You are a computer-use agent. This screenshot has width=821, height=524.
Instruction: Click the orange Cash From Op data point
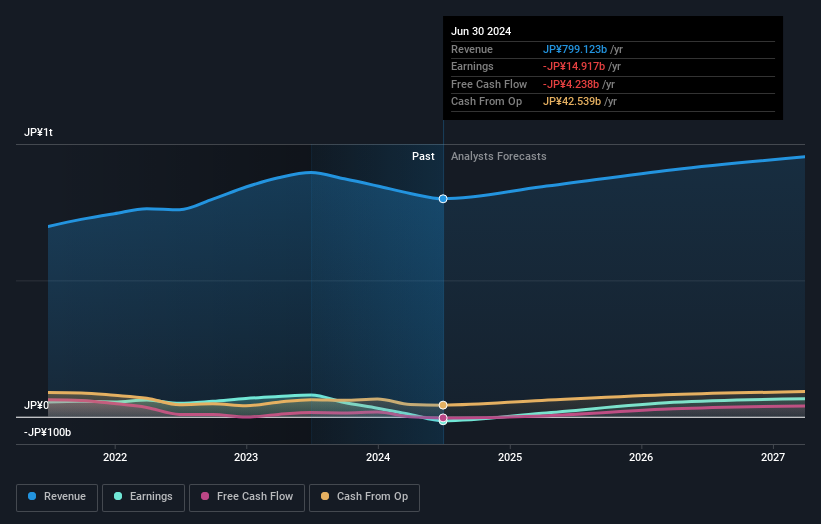tap(443, 405)
